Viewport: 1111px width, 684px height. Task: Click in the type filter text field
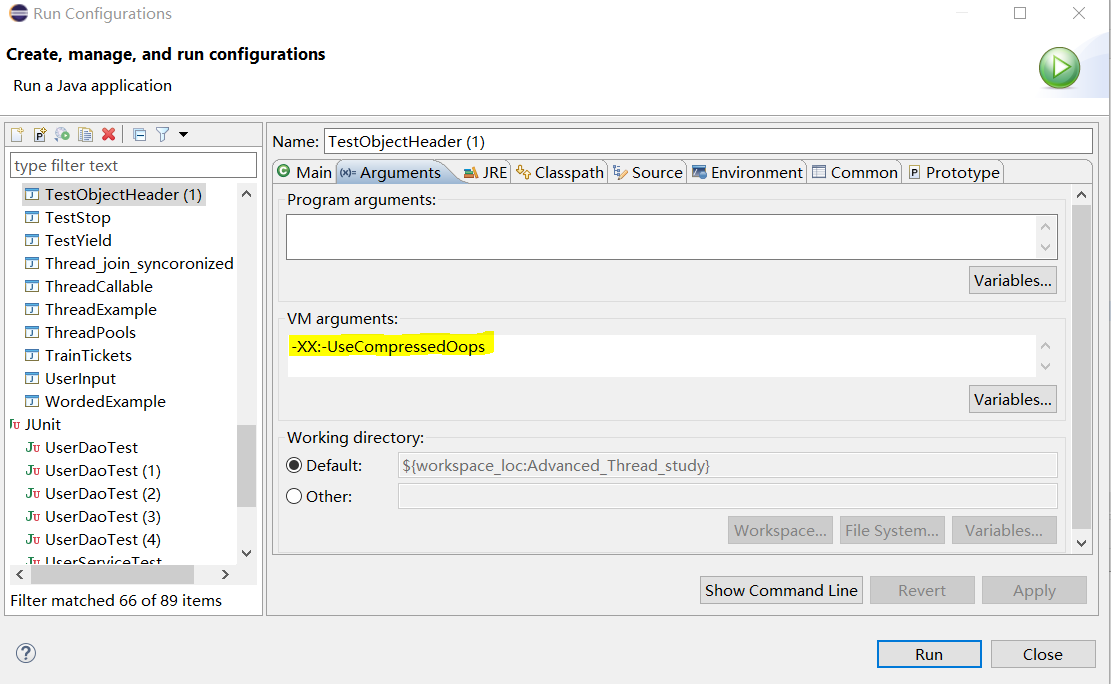pos(133,165)
